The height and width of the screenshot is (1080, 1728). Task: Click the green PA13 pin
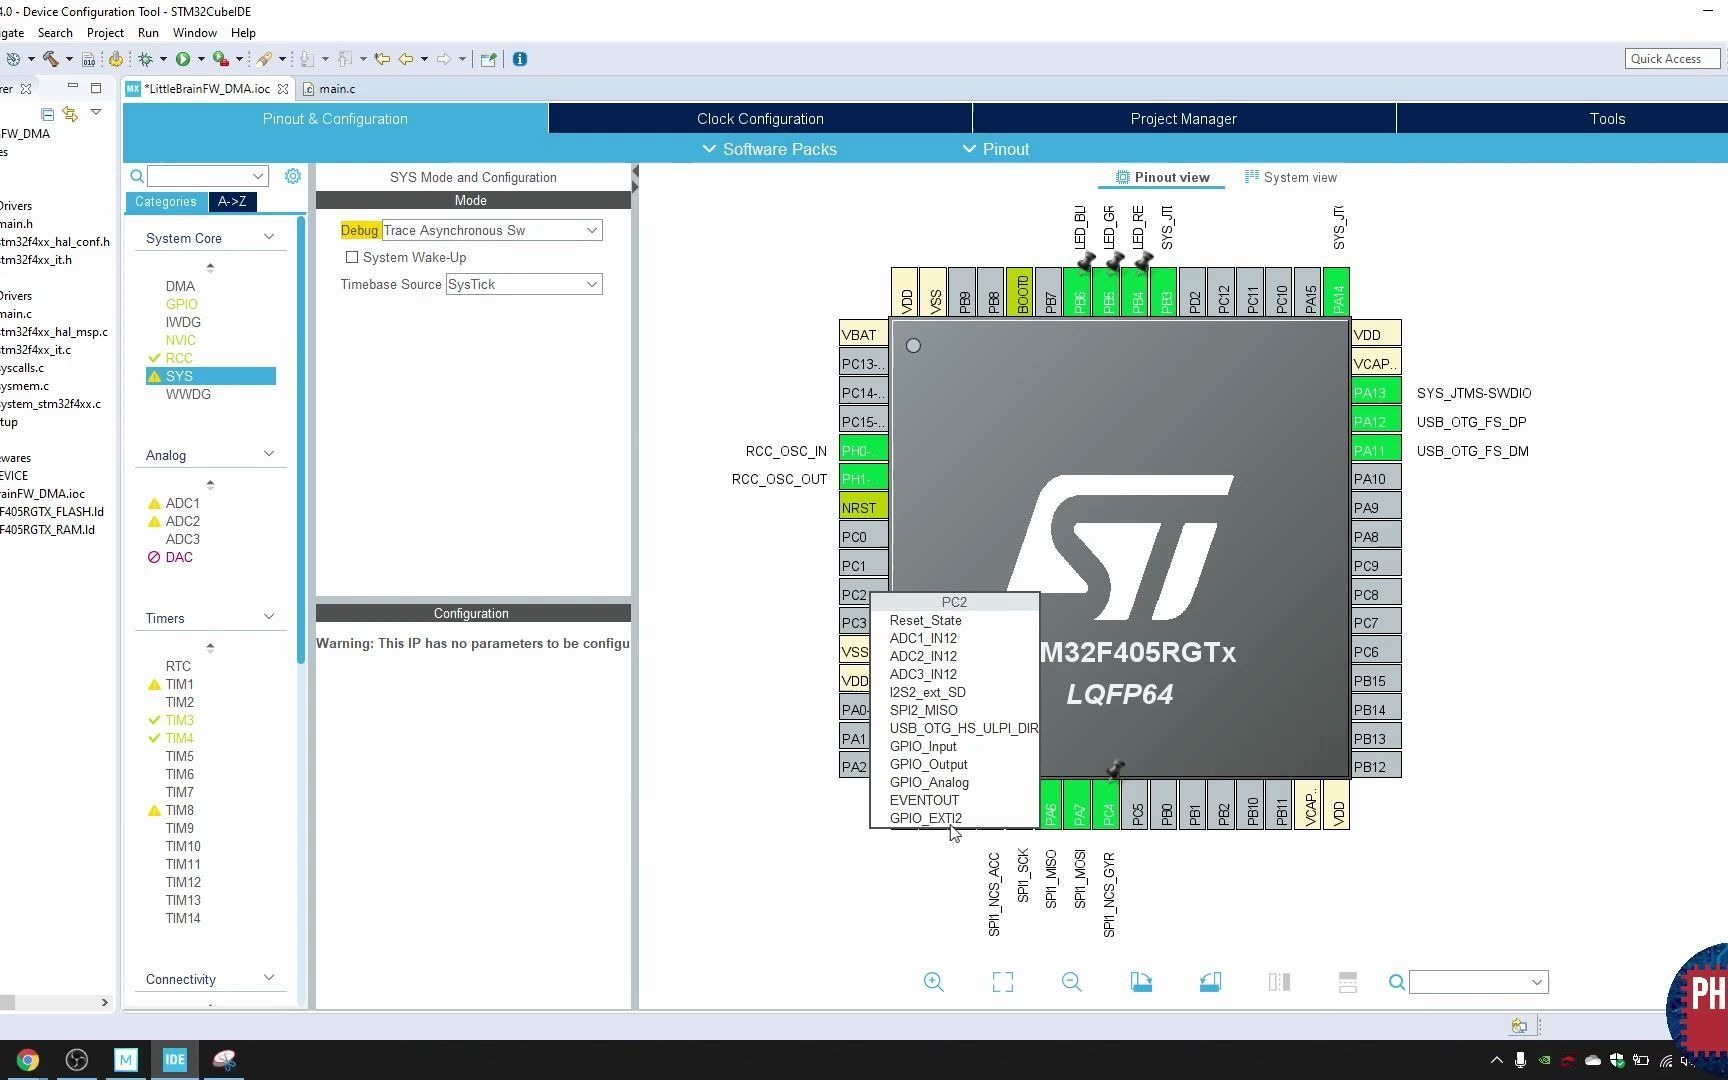point(1376,392)
